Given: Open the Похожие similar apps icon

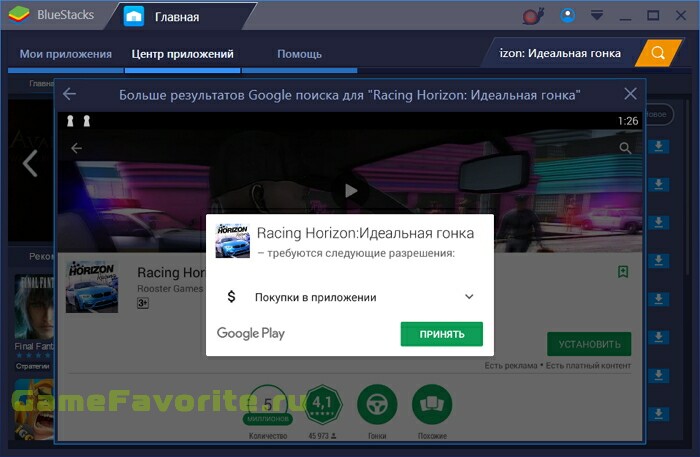Looking at the screenshot, I should (432, 404).
